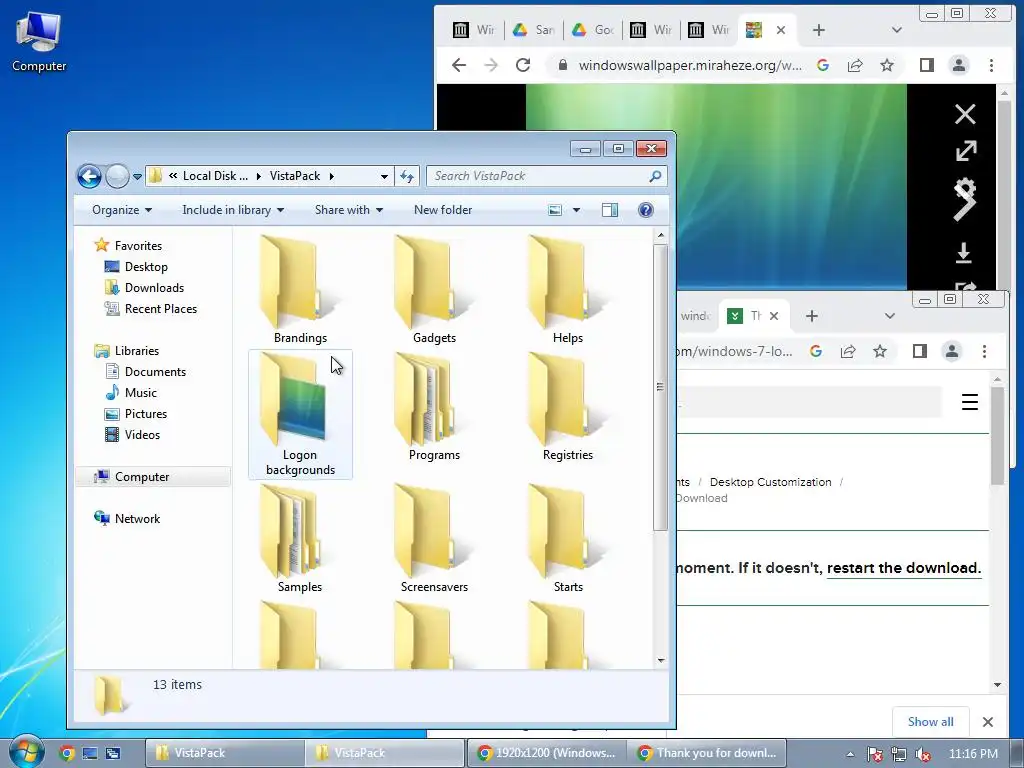
Task: Click Local Disk in the address breadcrumb
Action: [x=215, y=176]
